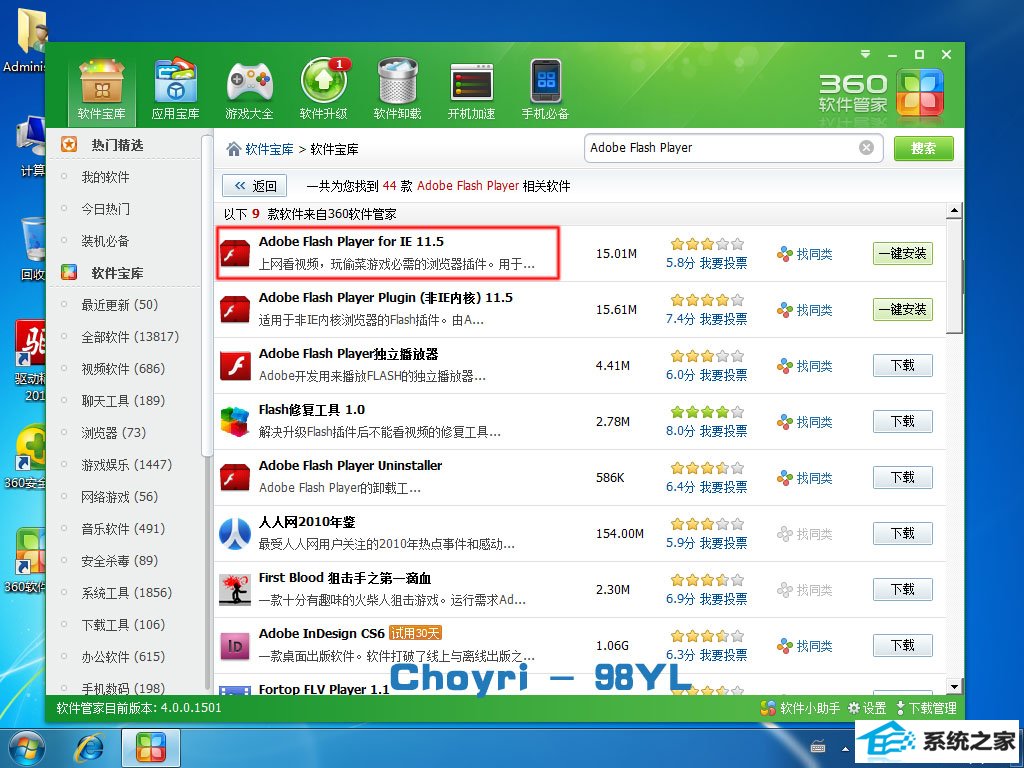Download 人人网2010年鉴
The width and height of the screenshot is (1024, 768).
tap(903, 534)
